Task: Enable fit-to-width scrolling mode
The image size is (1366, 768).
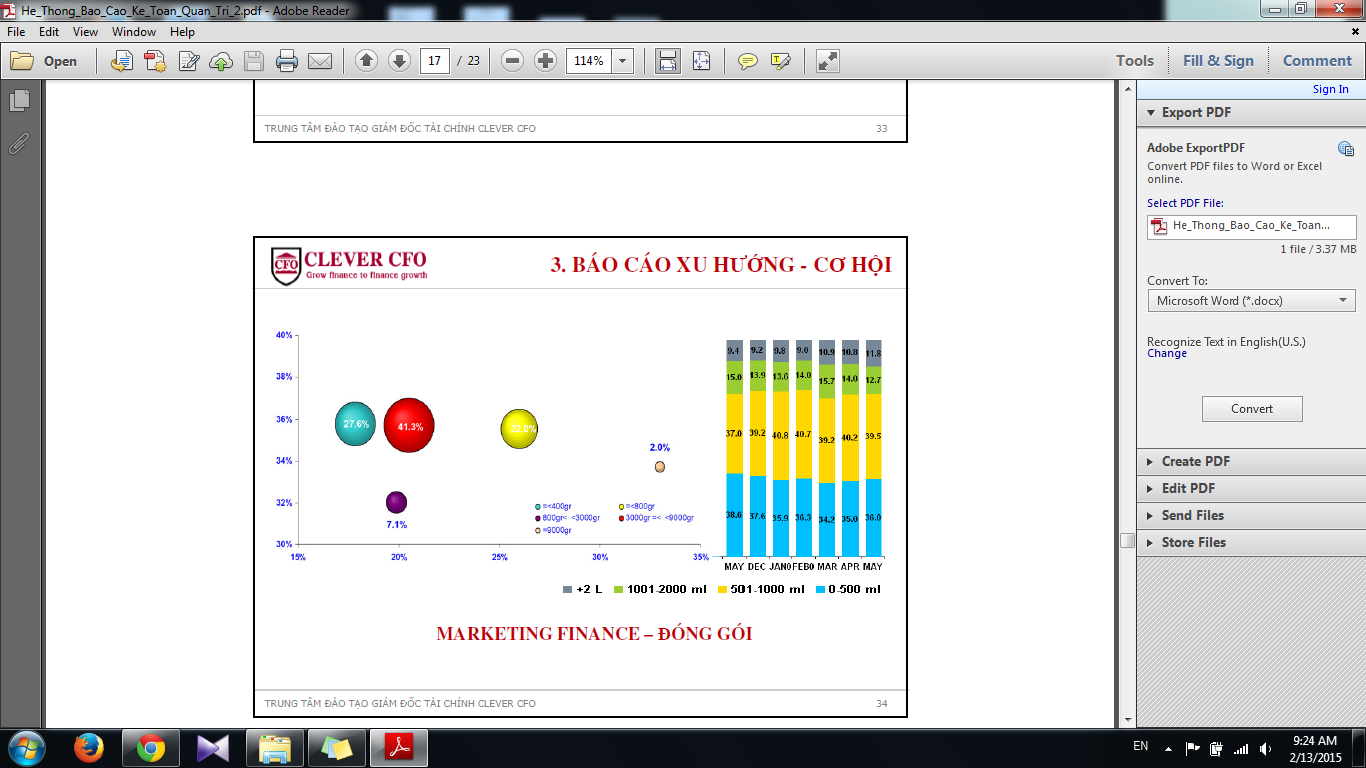Action: pyautogui.click(x=667, y=61)
